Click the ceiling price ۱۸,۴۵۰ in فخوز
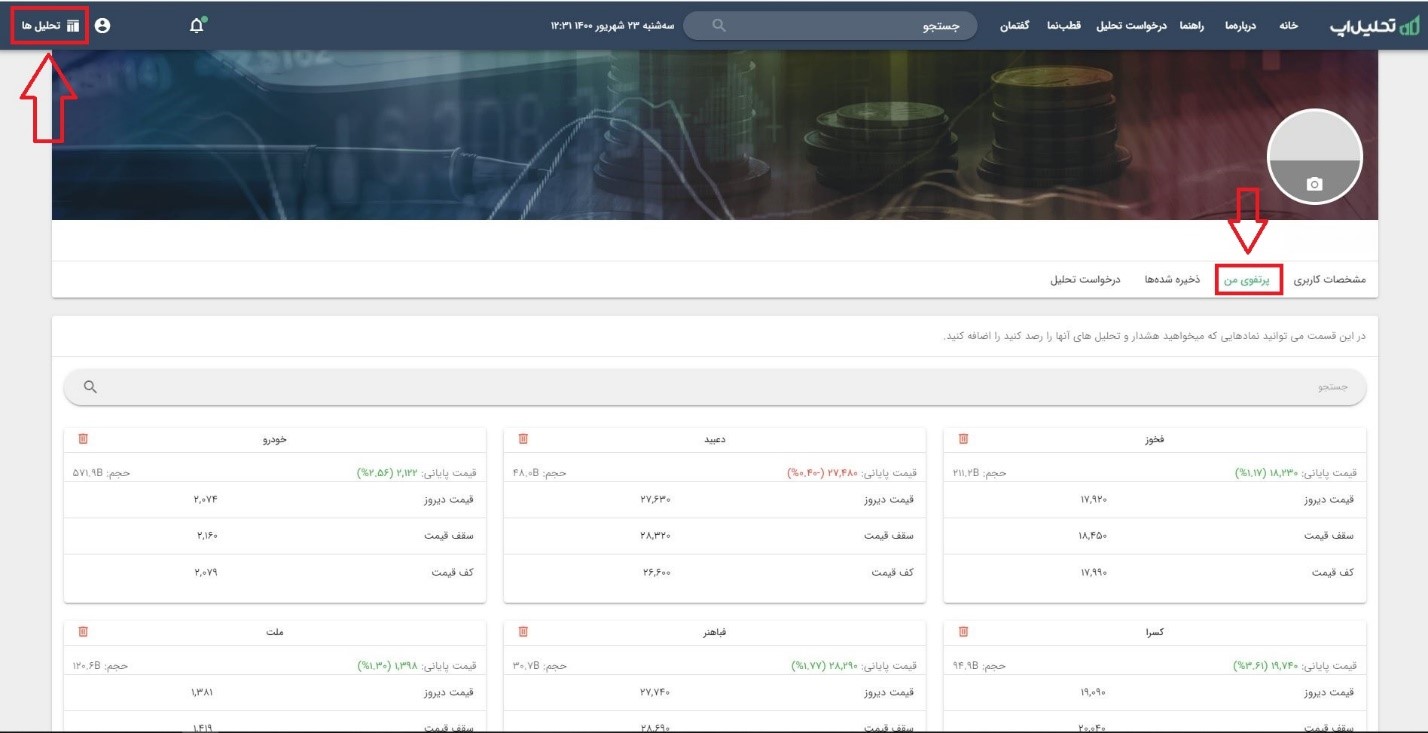The height and width of the screenshot is (733, 1428). click(1094, 536)
